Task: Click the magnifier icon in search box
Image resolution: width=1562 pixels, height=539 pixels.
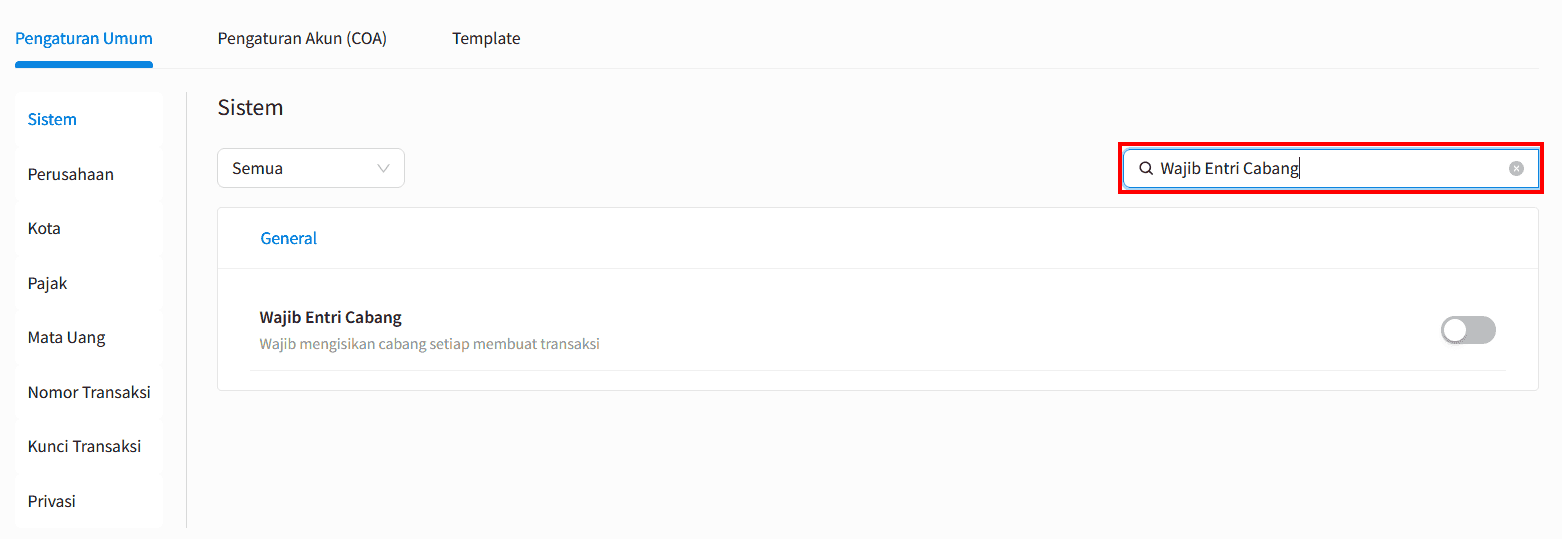Action: coord(1146,169)
